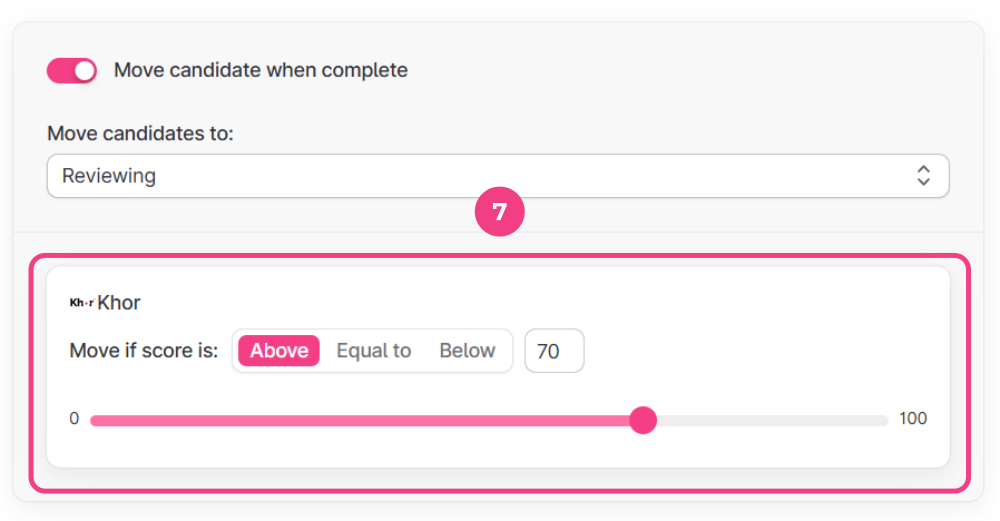The image size is (1000, 521).
Task: Click the Reviewing text in the stage selector
Action: pyautogui.click(x=109, y=176)
